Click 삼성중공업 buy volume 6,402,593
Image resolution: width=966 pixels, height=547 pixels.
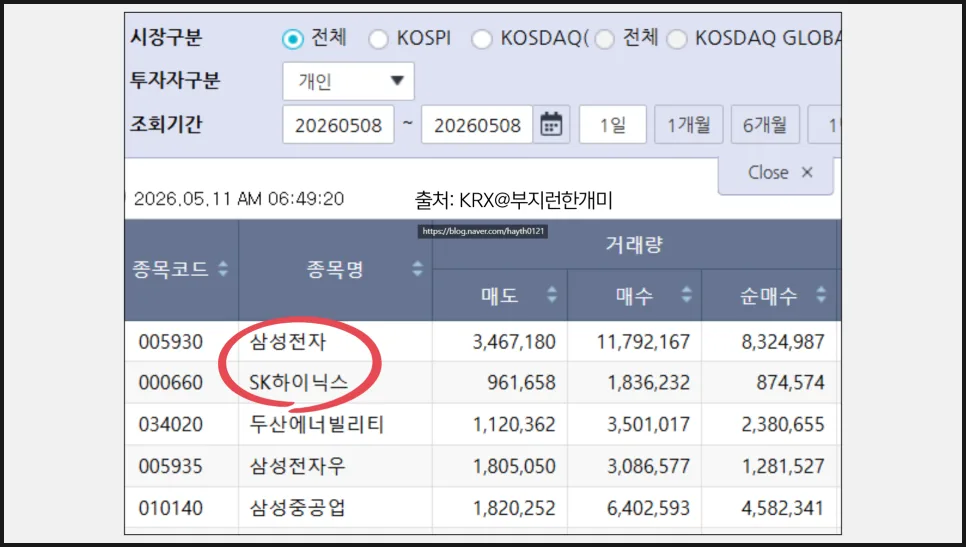pyautogui.click(x=649, y=508)
